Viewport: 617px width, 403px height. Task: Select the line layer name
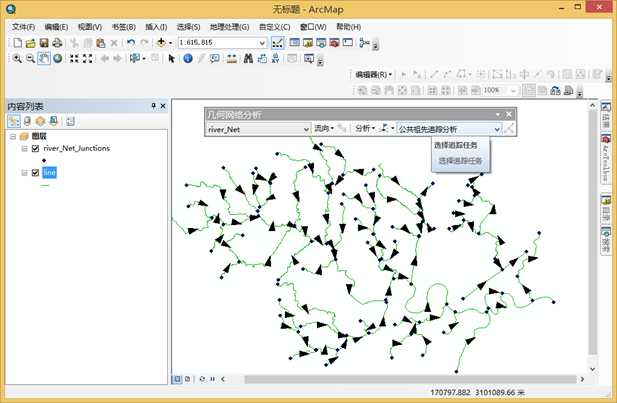point(49,172)
